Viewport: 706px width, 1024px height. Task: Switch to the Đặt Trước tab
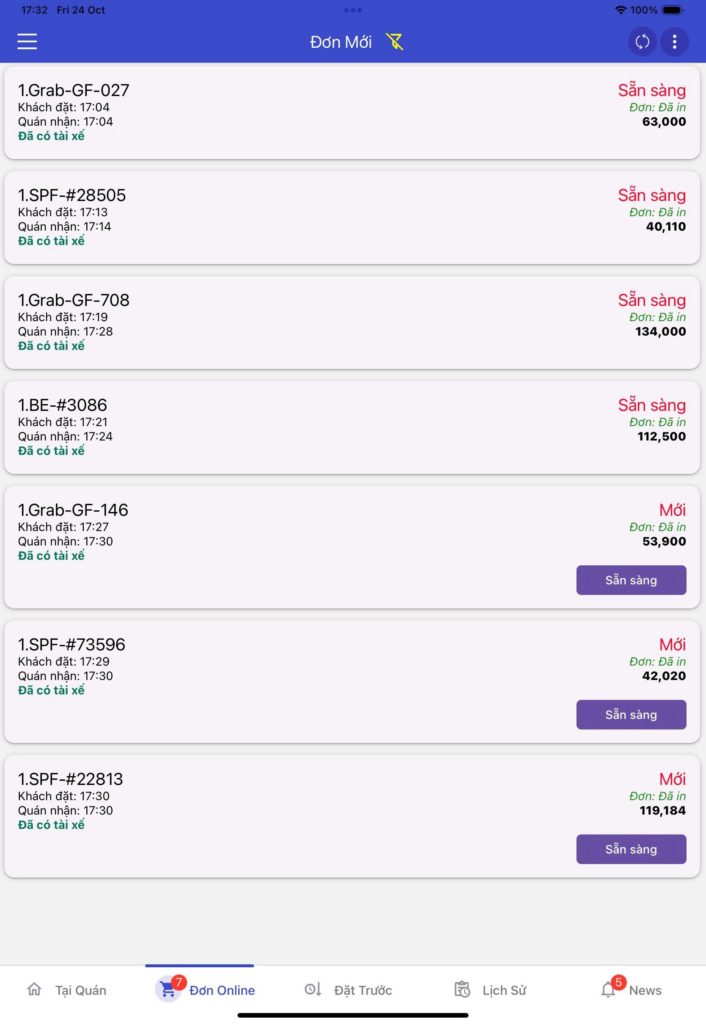click(363, 990)
